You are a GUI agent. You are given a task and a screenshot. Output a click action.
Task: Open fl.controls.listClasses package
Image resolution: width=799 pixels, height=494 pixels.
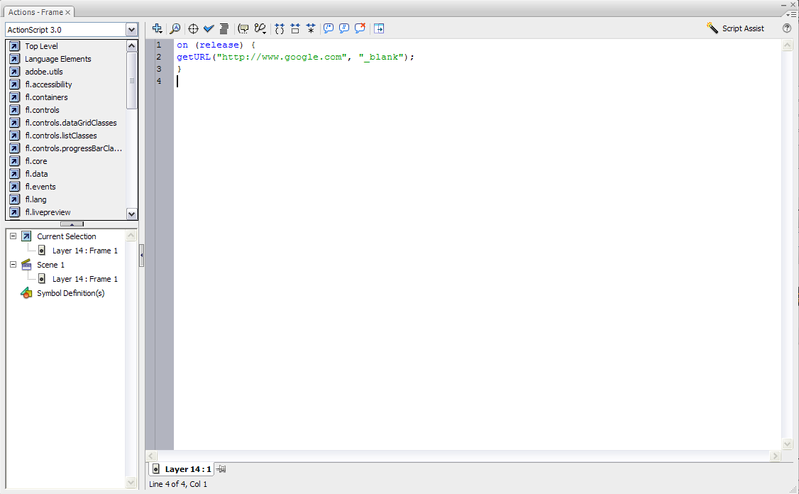pos(61,135)
